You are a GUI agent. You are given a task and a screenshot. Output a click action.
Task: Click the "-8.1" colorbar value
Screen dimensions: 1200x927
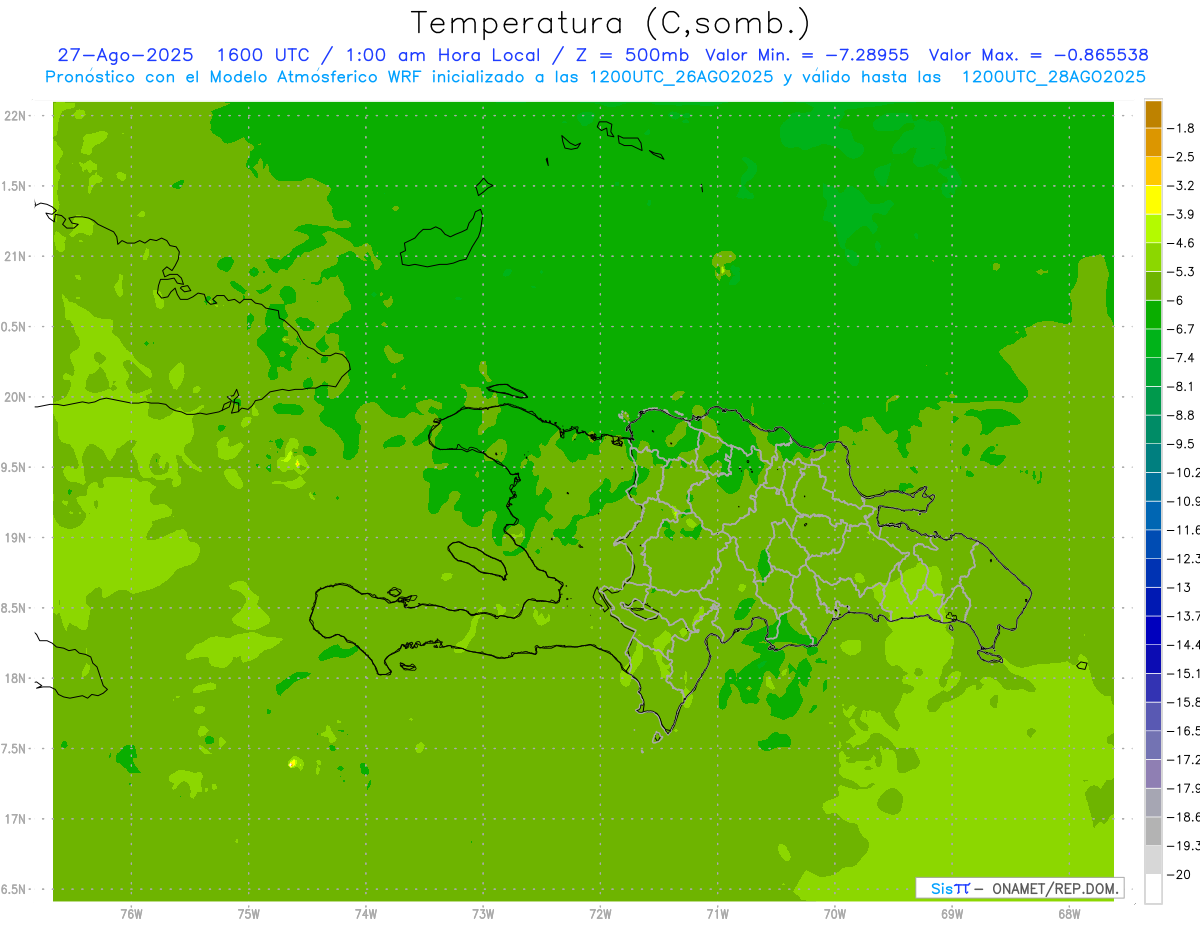click(x=1182, y=386)
